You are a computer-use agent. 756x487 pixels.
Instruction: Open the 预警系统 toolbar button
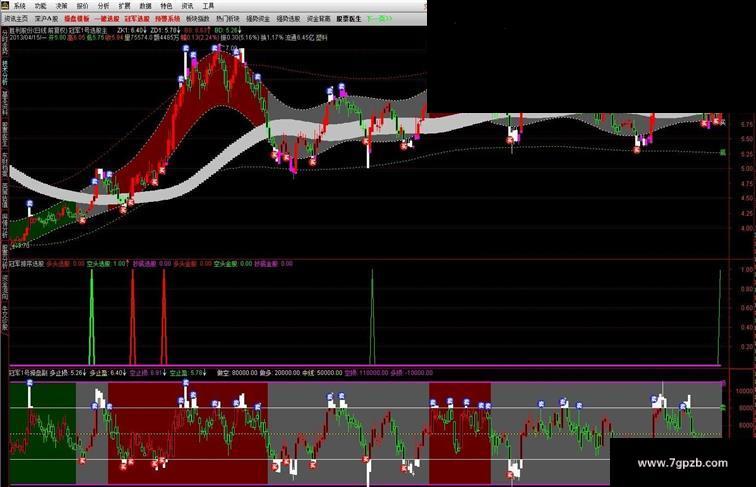tap(167, 19)
